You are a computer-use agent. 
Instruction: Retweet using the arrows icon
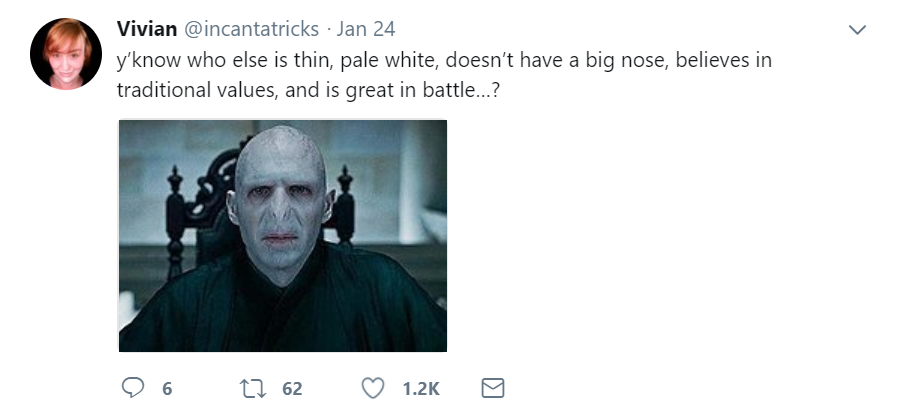(253, 388)
